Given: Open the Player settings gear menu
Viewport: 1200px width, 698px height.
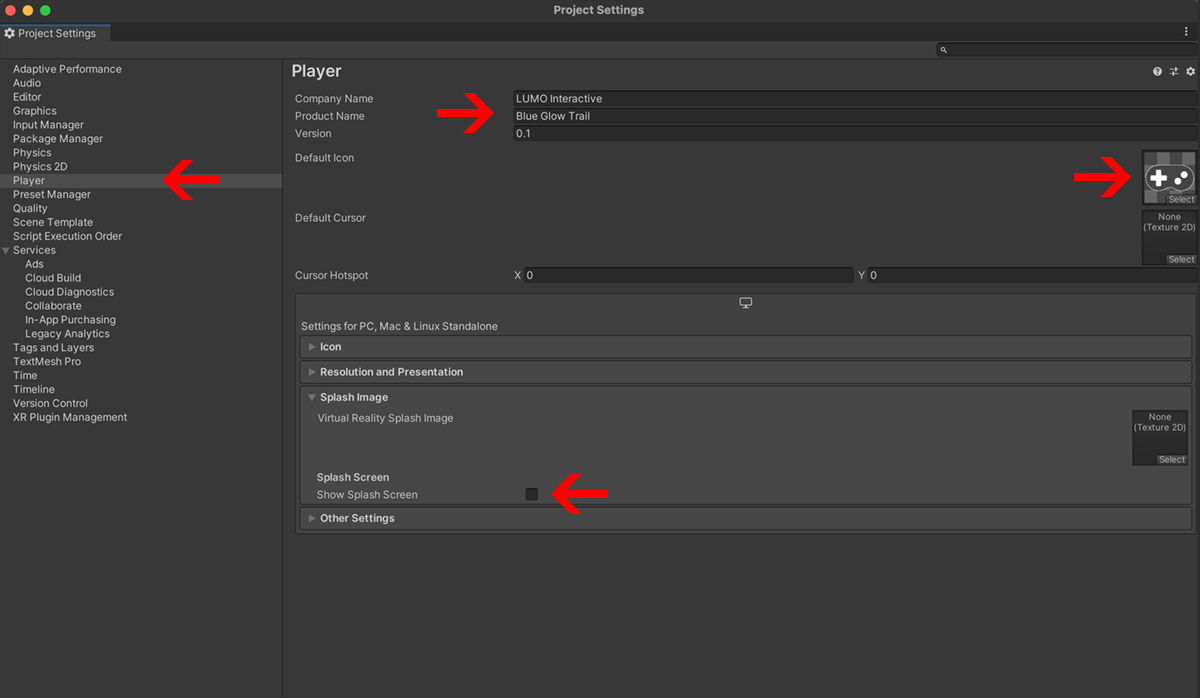Looking at the screenshot, I should click(1190, 72).
